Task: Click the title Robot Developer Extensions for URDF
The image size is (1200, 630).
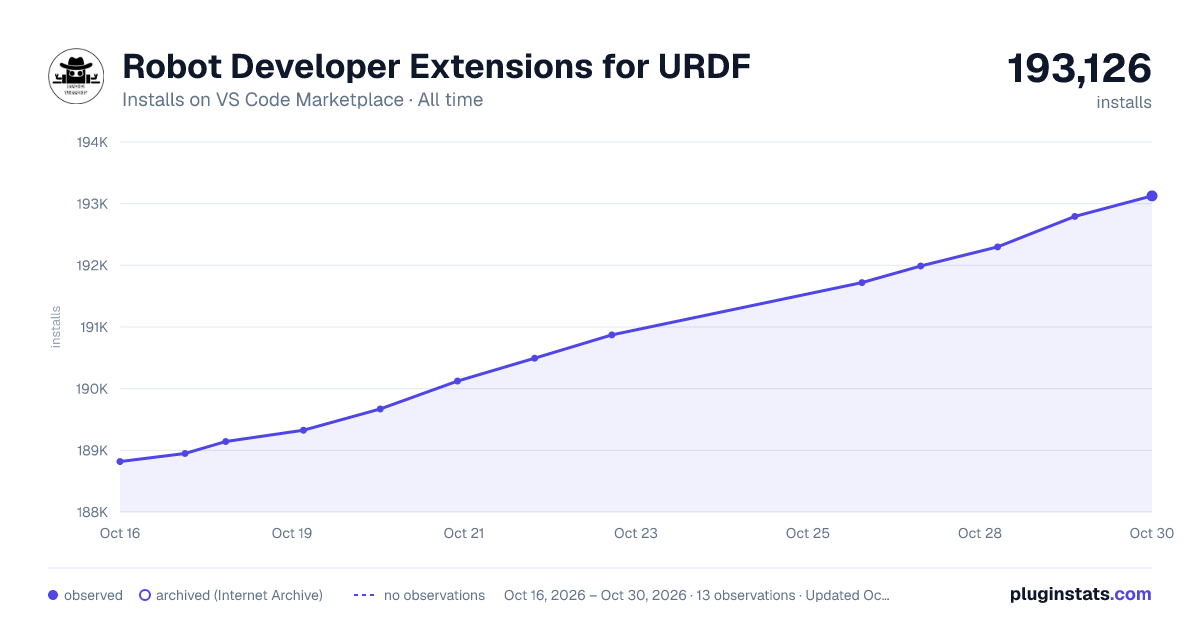Action: click(x=436, y=67)
